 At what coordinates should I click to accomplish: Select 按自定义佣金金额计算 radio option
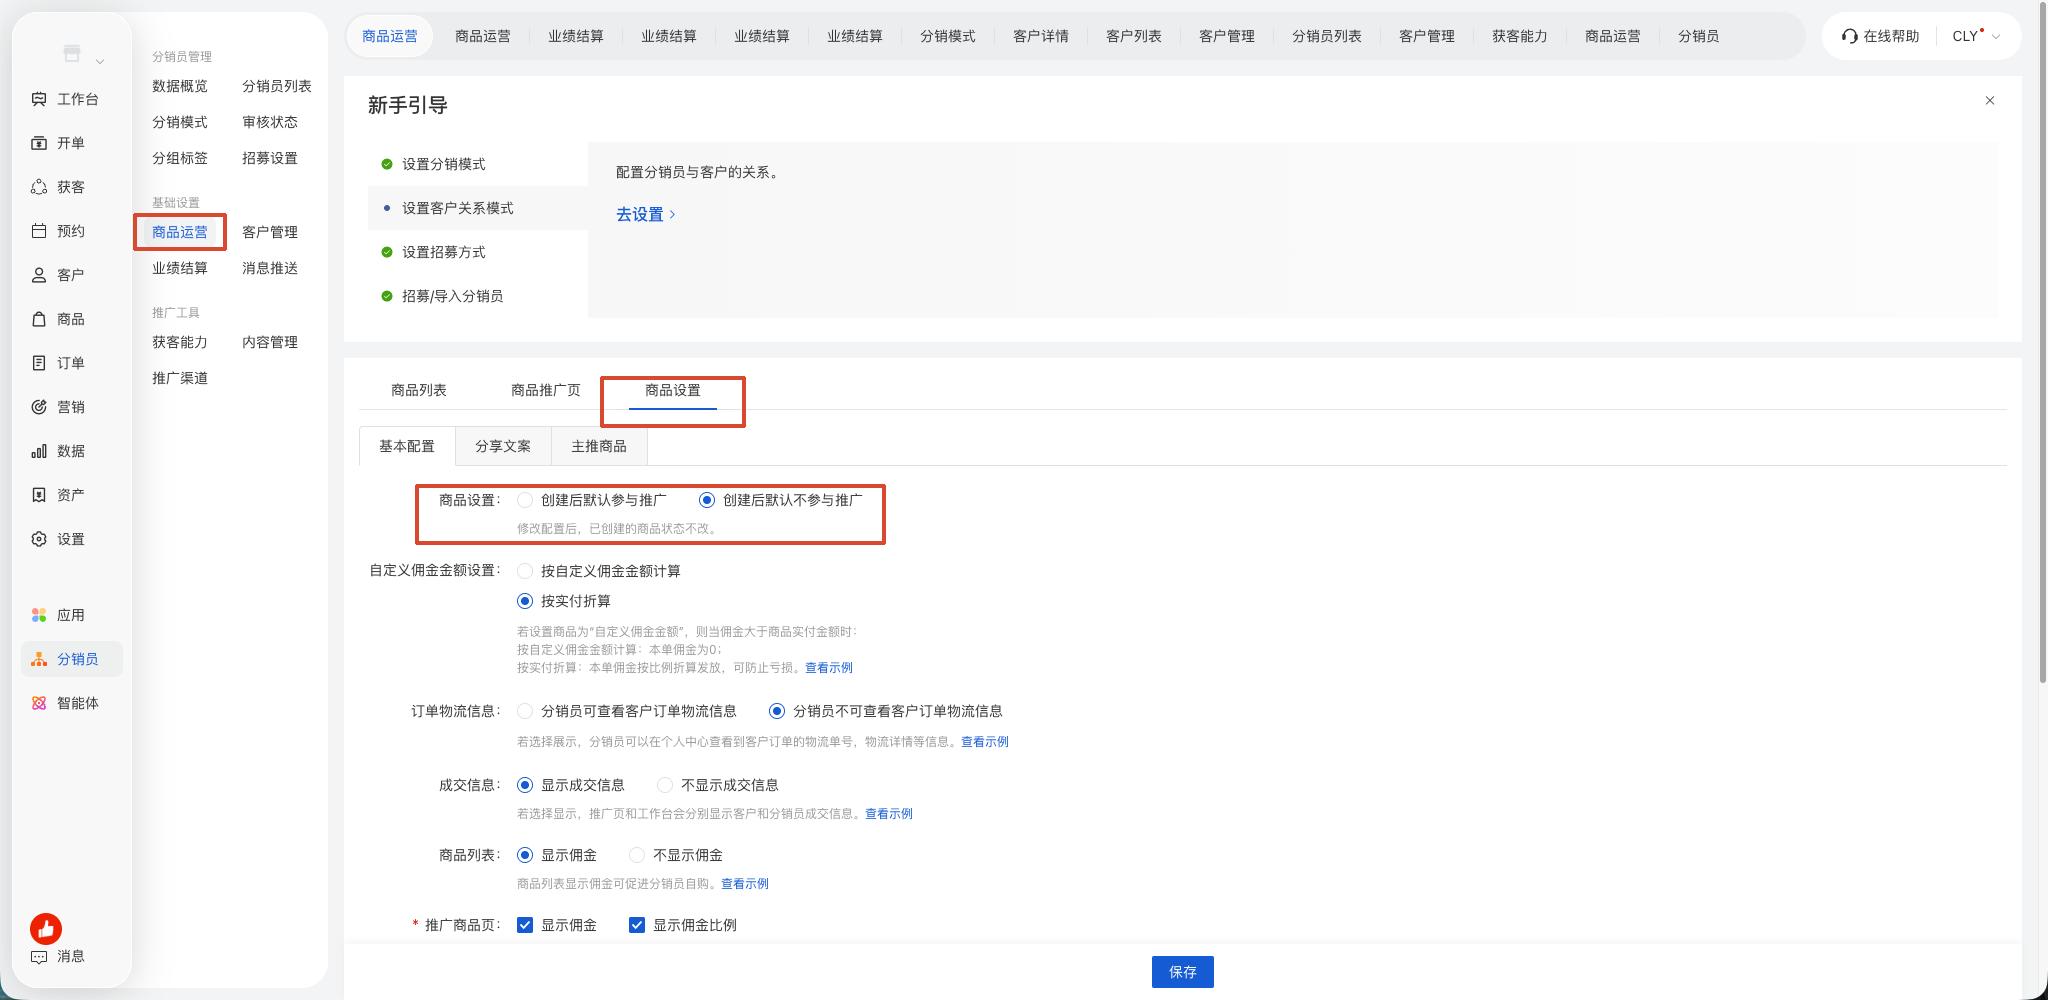pos(525,571)
